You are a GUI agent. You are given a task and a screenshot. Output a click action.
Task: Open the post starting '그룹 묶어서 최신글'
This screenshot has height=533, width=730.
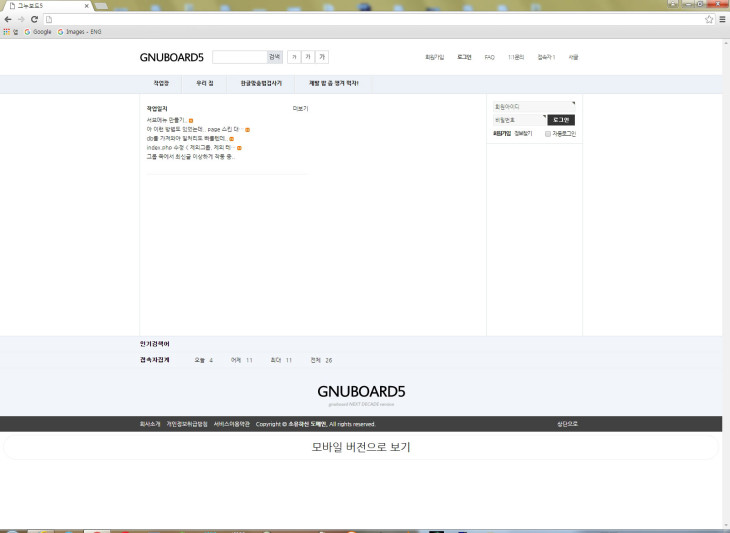(x=190, y=156)
